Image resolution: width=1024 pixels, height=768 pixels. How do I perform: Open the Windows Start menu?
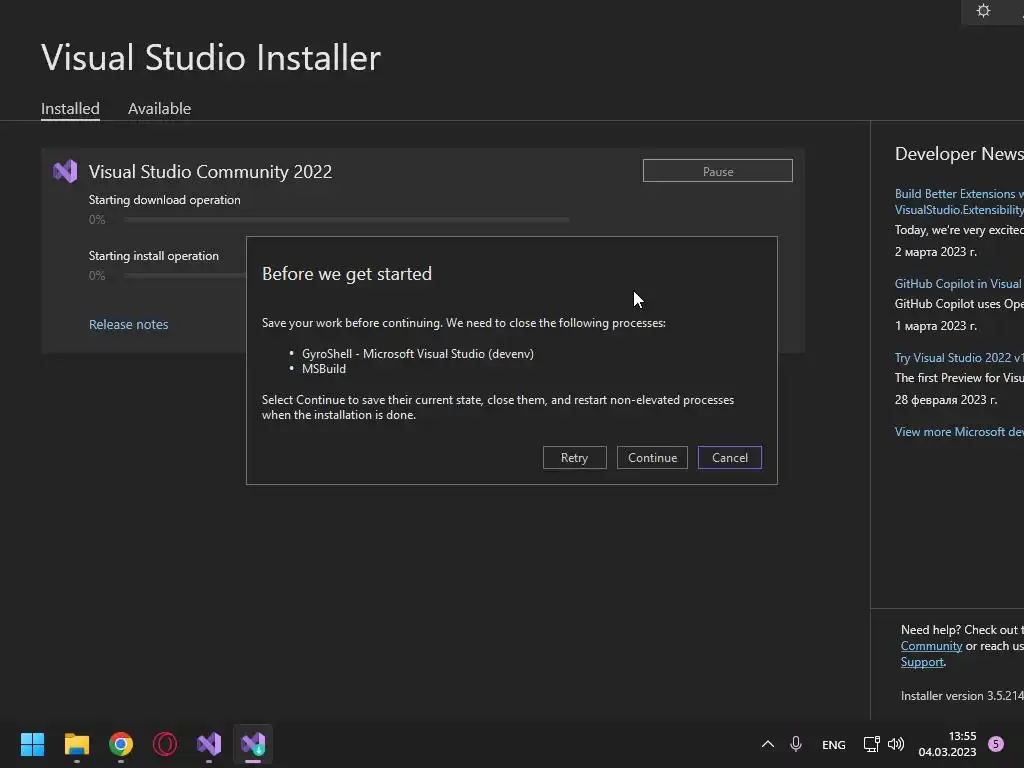(x=33, y=744)
